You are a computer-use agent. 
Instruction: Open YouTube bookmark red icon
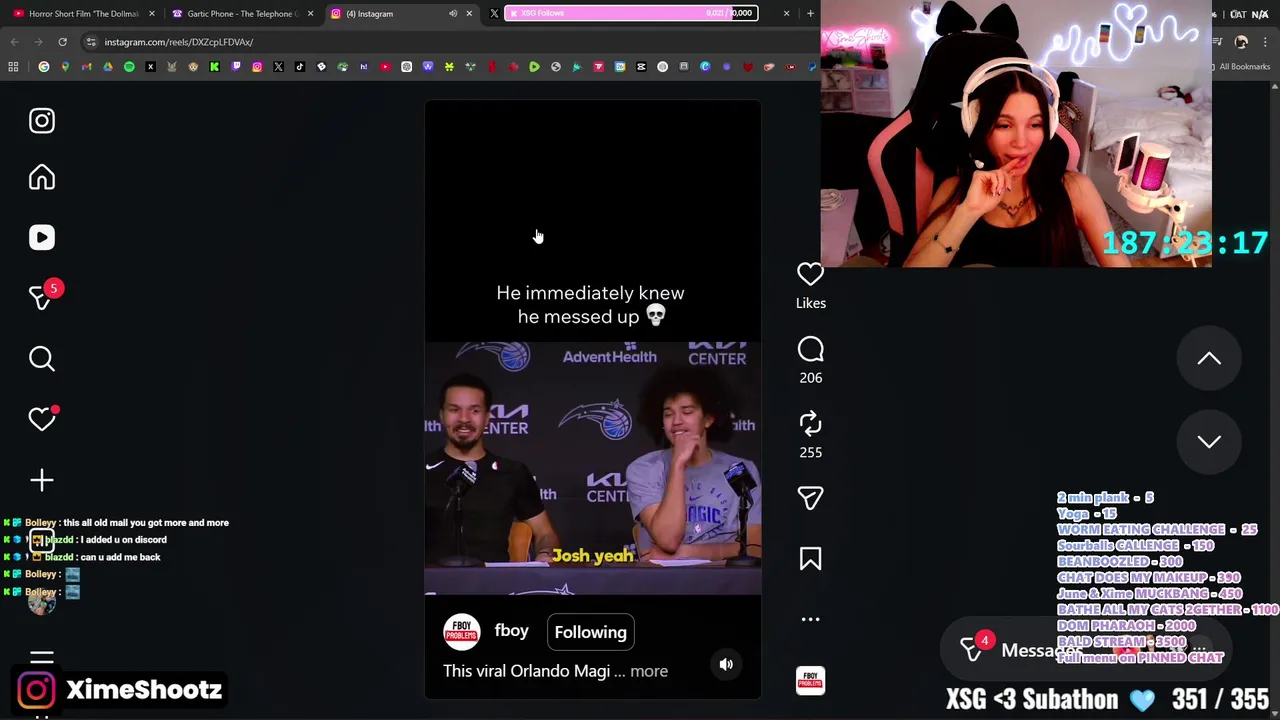[385, 67]
